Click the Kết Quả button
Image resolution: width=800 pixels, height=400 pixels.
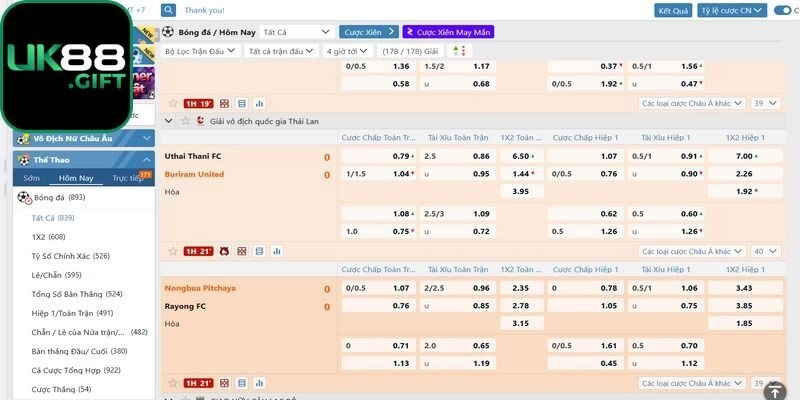pyautogui.click(x=673, y=10)
